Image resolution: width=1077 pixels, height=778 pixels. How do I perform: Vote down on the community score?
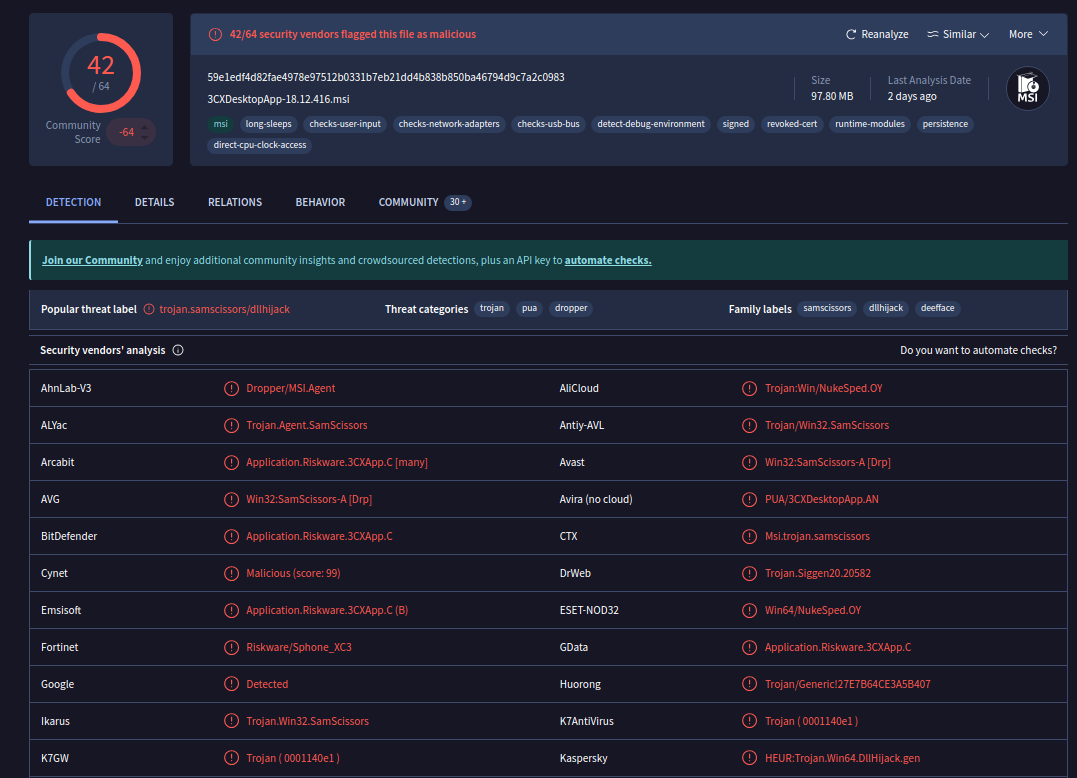(x=146, y=139)
